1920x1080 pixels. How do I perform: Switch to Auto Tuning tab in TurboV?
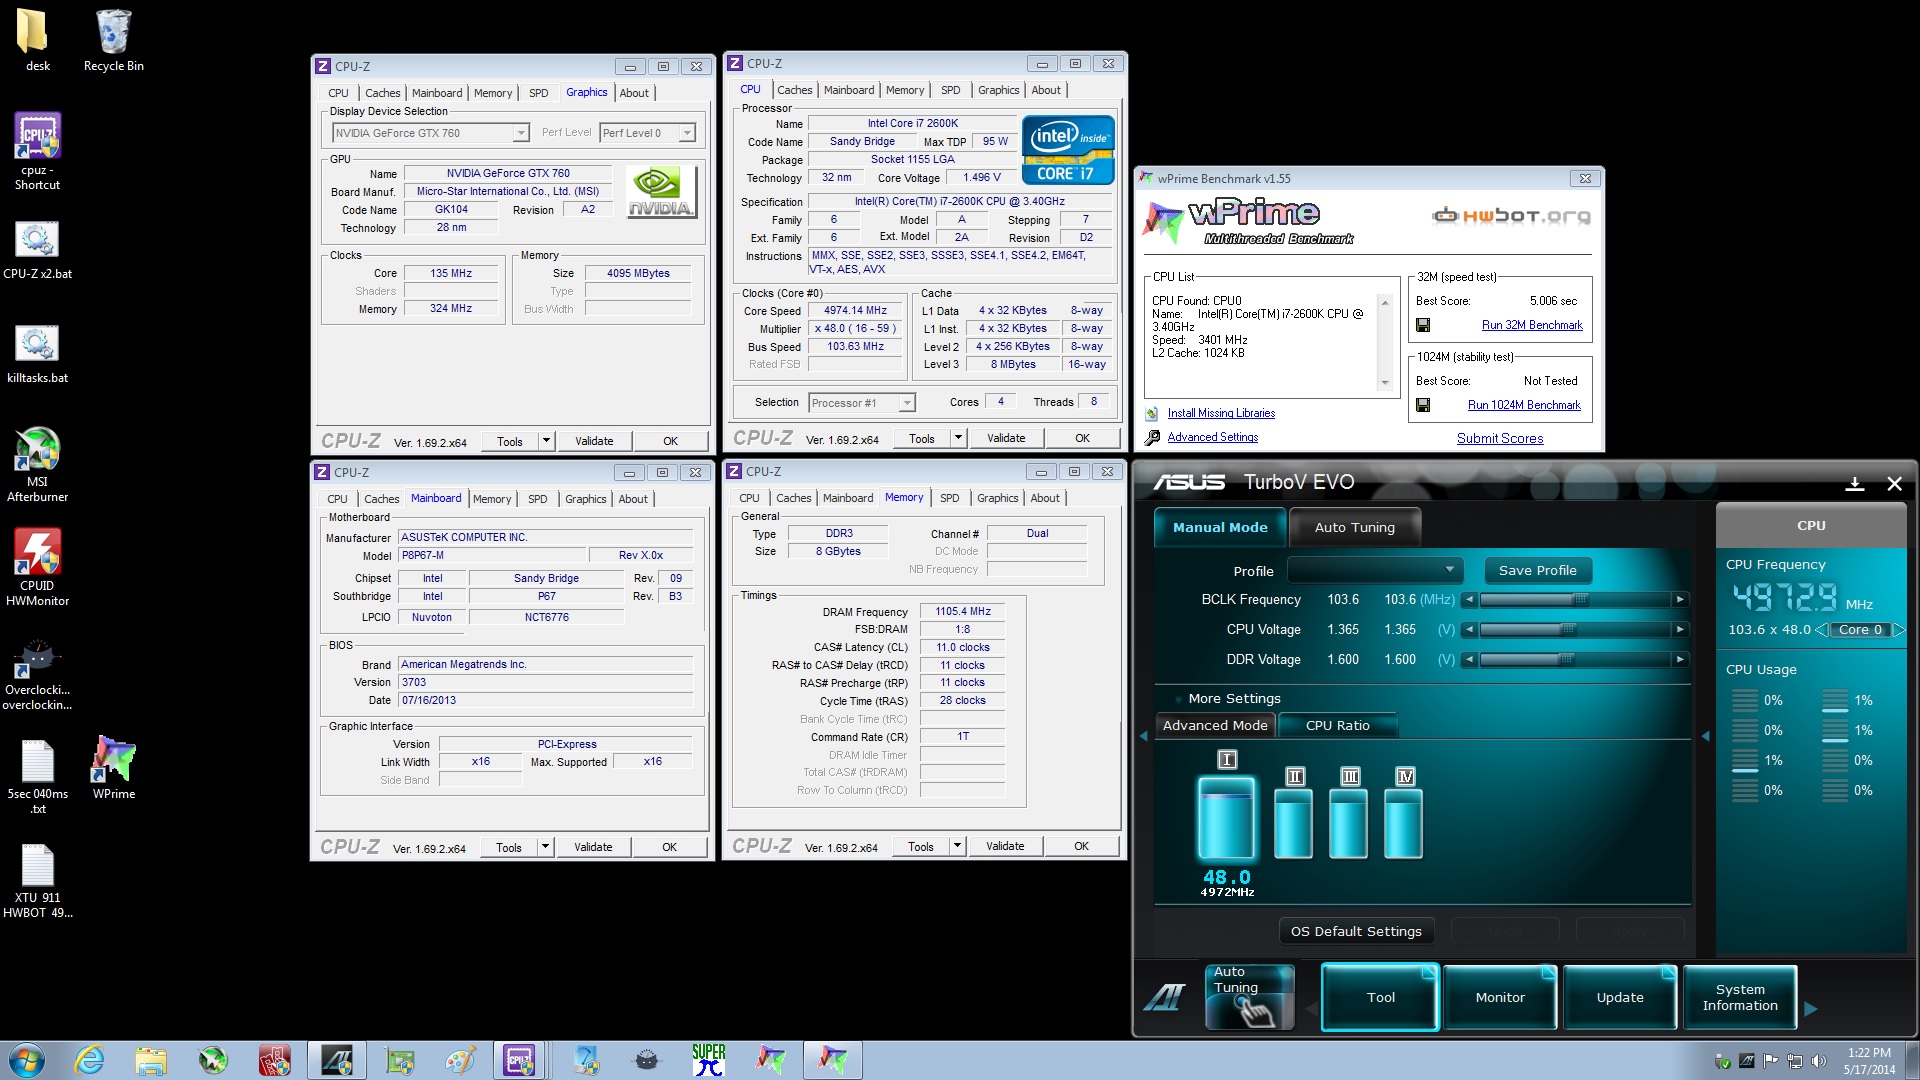pos(1354,527)
